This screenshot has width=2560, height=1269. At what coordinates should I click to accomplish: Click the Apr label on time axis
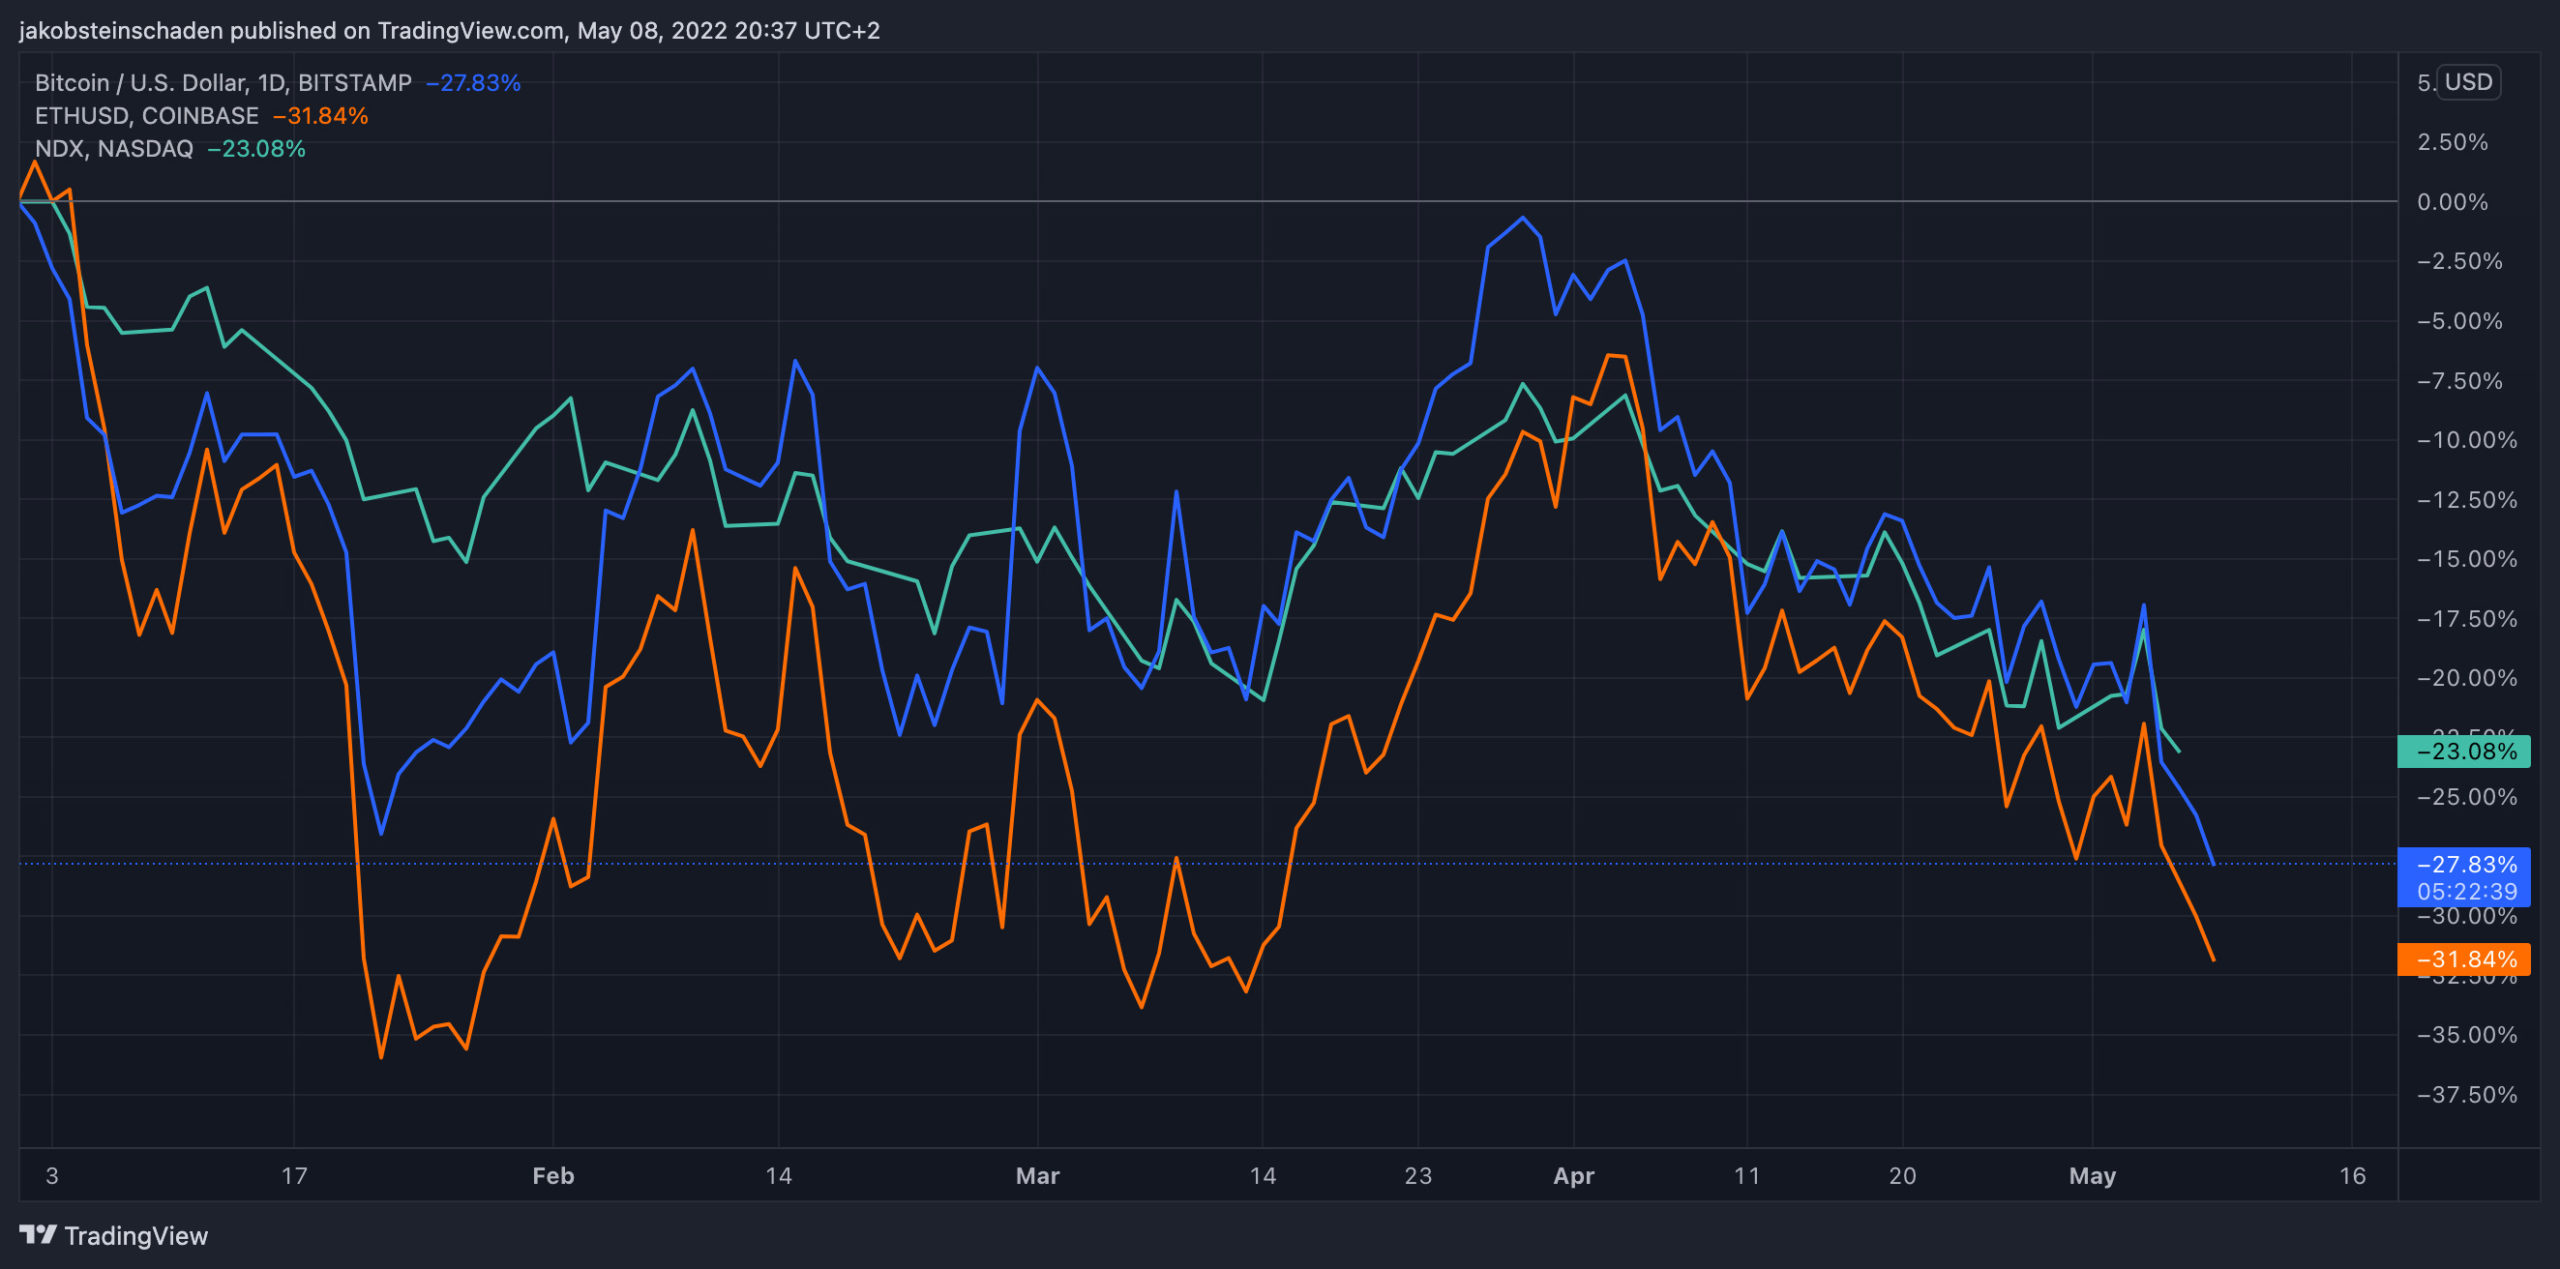pos(1573,1176)
